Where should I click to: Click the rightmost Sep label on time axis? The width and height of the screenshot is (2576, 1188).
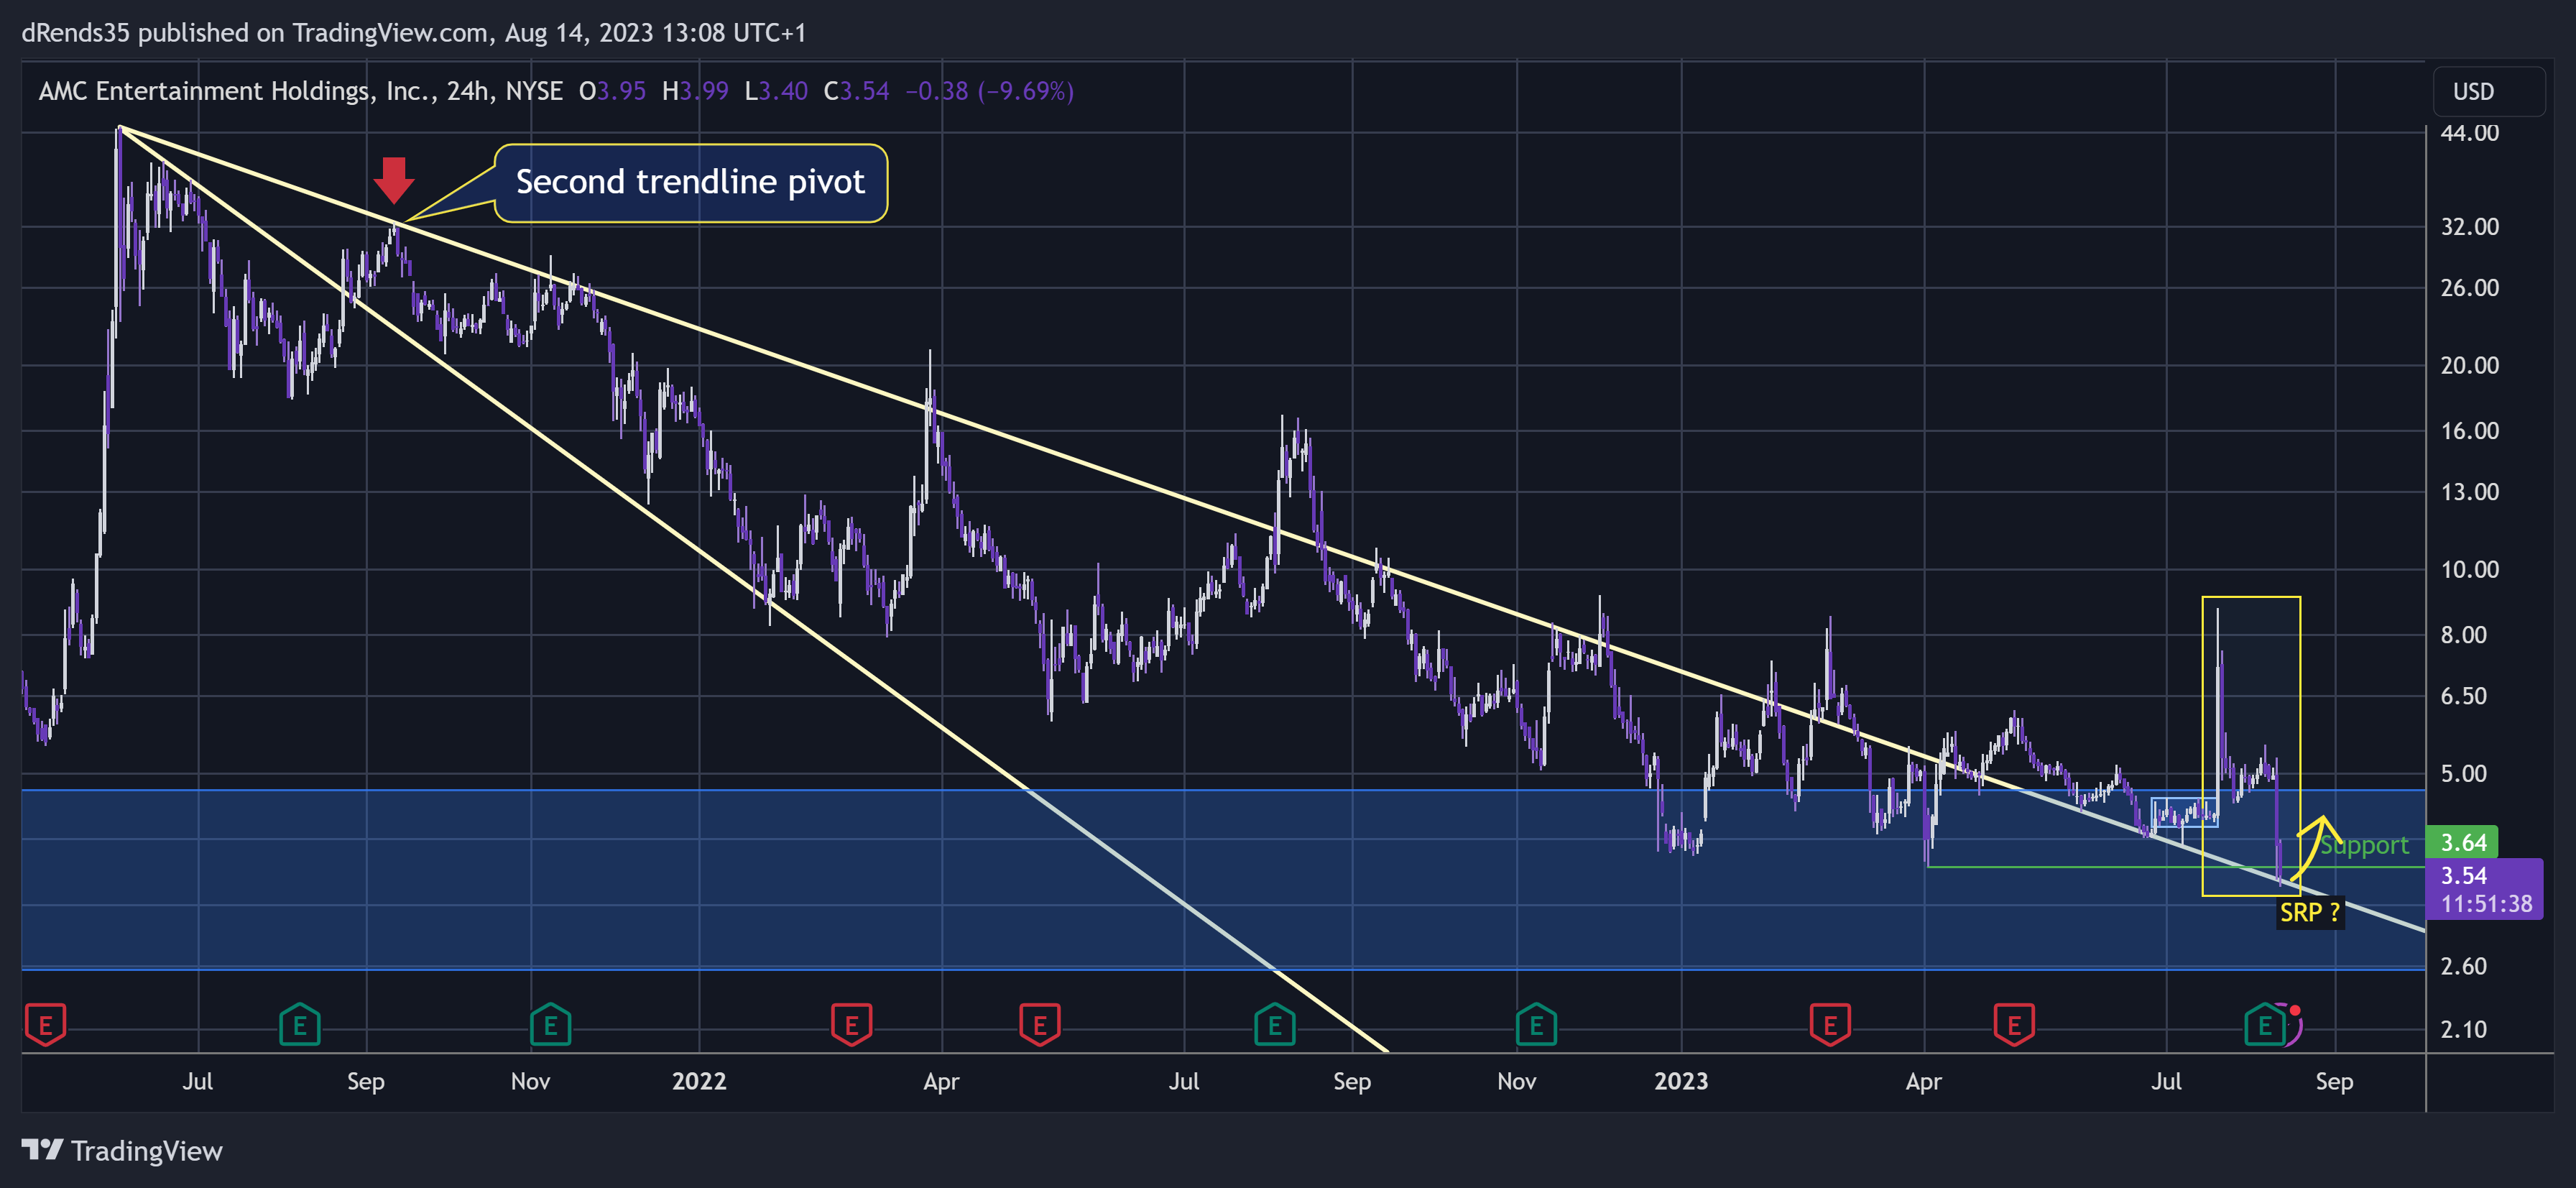coord(2334,1081)
